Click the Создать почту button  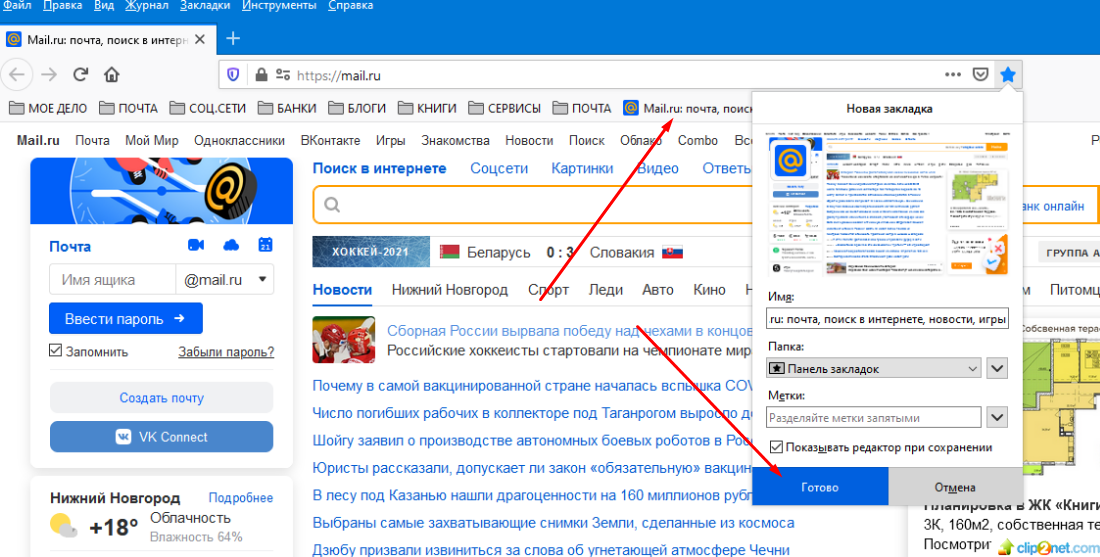(161, 398)
